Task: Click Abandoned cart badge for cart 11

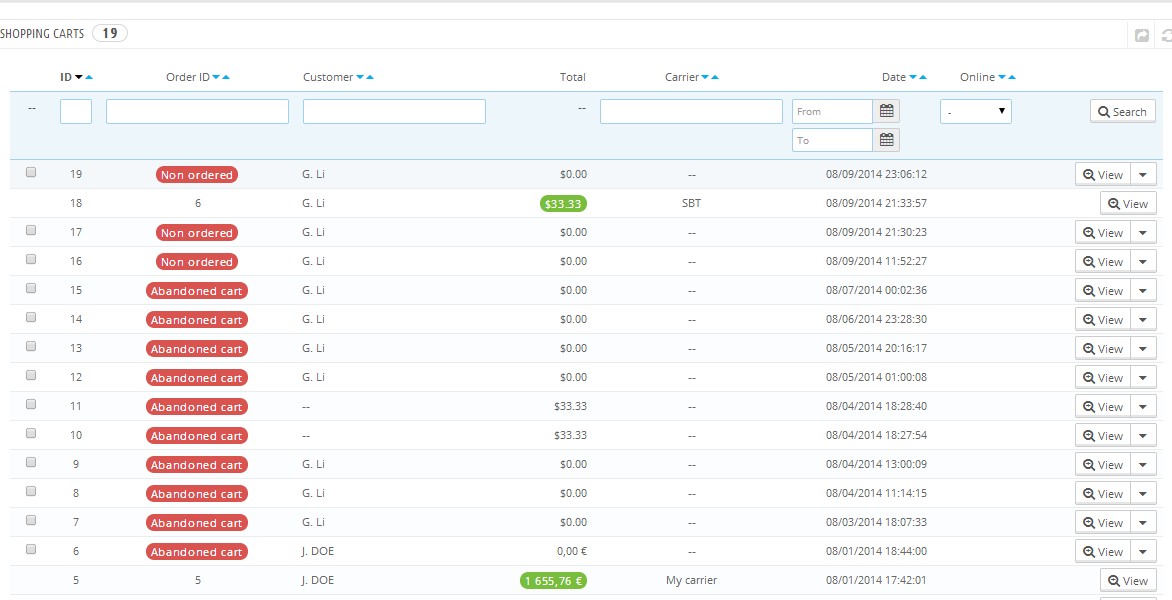Action: point(197,407)
